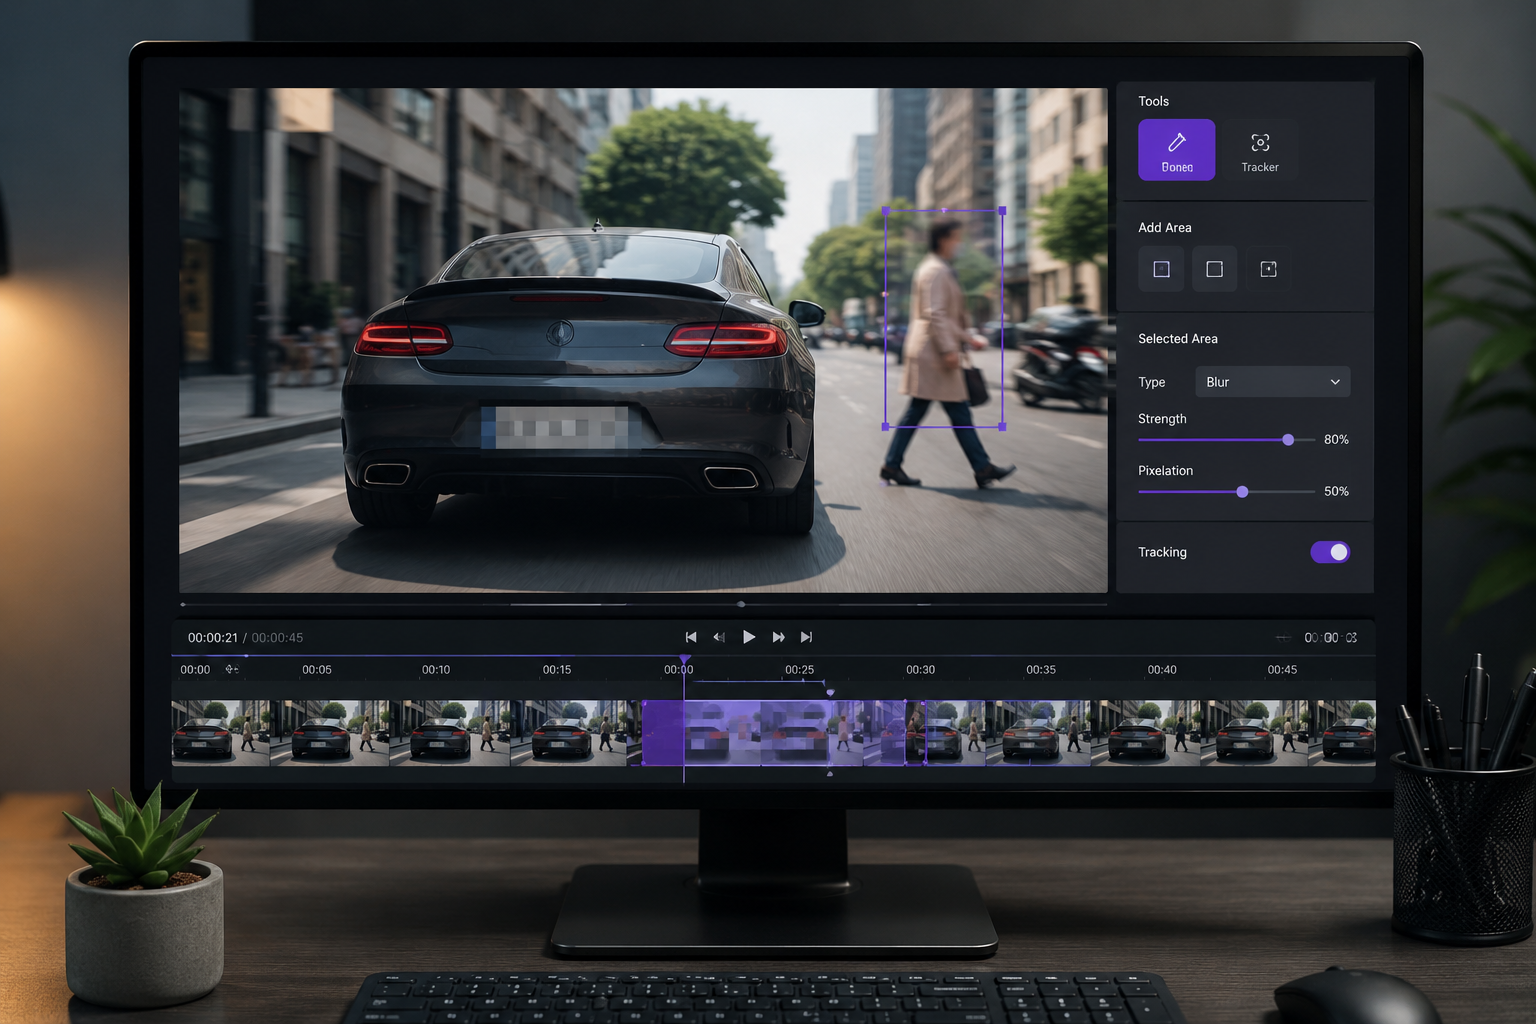The image size is (1536, 1024).
Task: Click the small keyframe marker below the 00:25 label
Action: [x=830, y=692]
